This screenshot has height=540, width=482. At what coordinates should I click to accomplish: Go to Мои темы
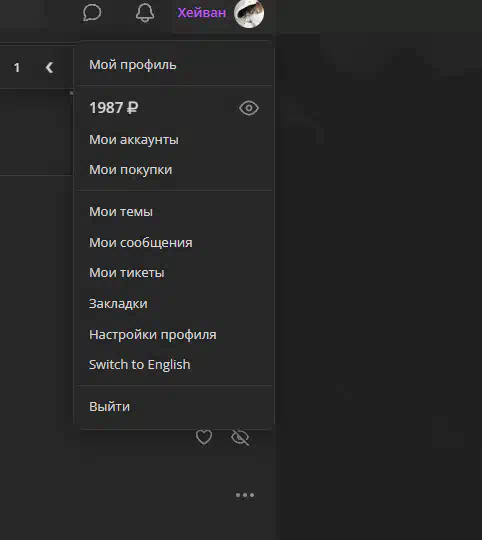[x=120, y=212]
